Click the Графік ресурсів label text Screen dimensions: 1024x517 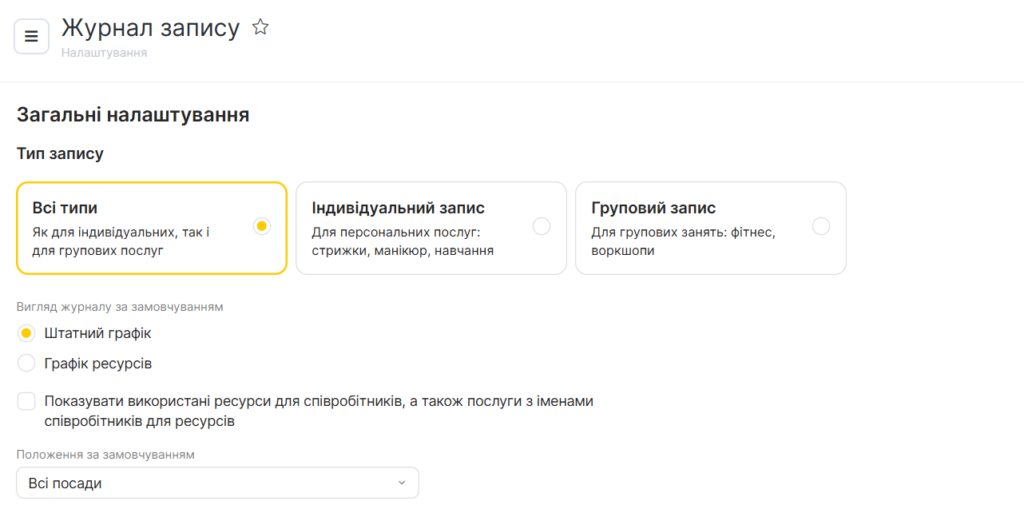coord(98,363)
